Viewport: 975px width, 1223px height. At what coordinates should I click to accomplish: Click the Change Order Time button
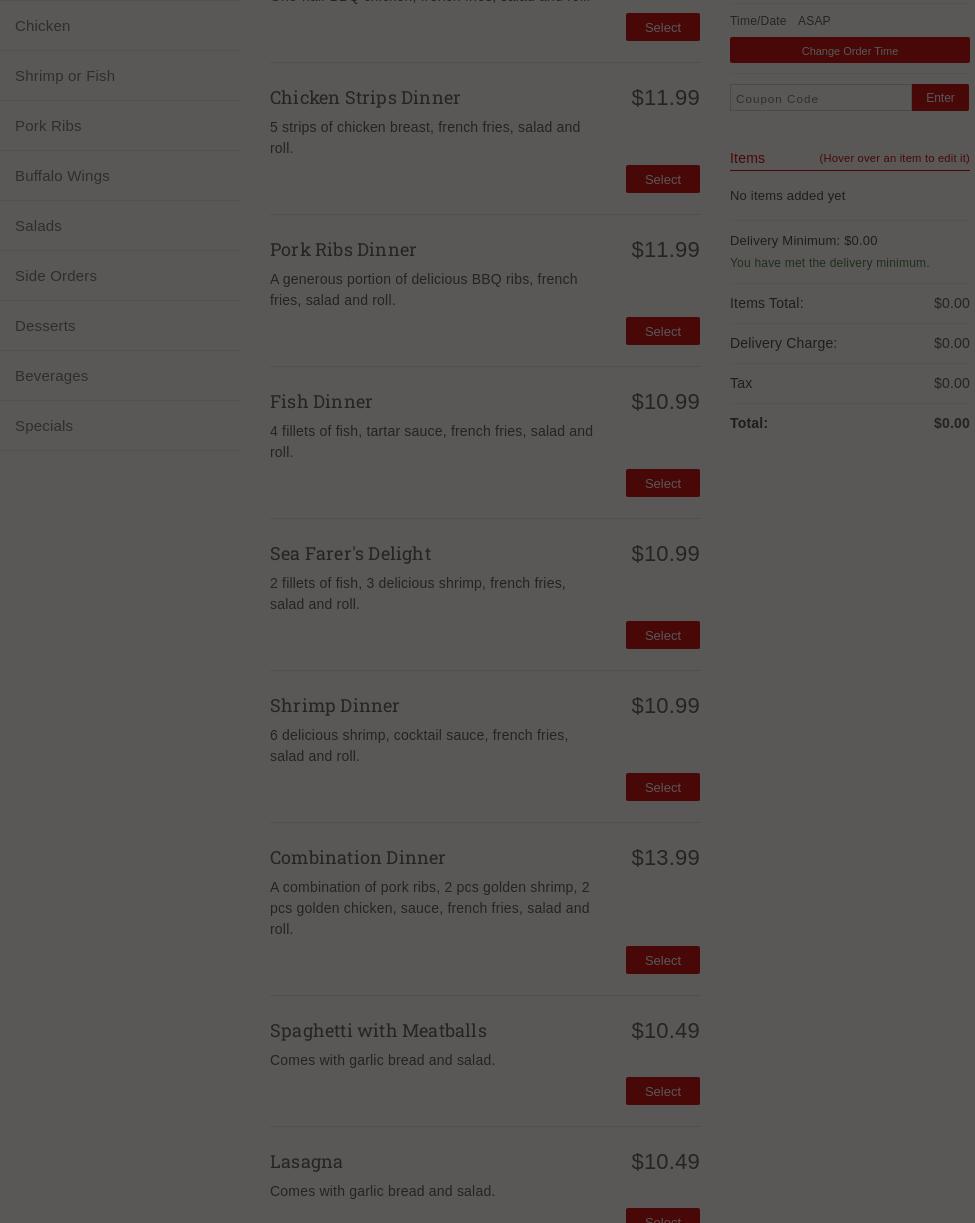coord(849,50)
